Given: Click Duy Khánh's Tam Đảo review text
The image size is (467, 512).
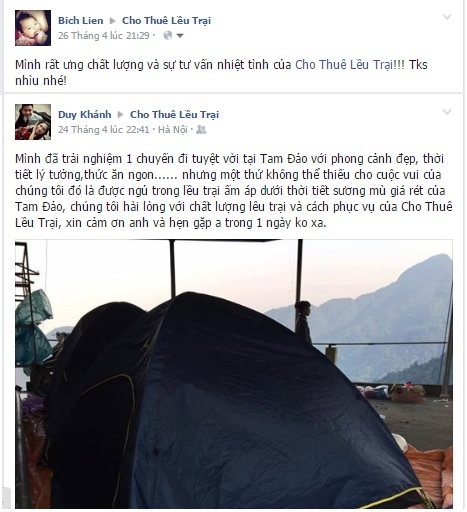Looking at the screenshot, I should pos(234,191).
